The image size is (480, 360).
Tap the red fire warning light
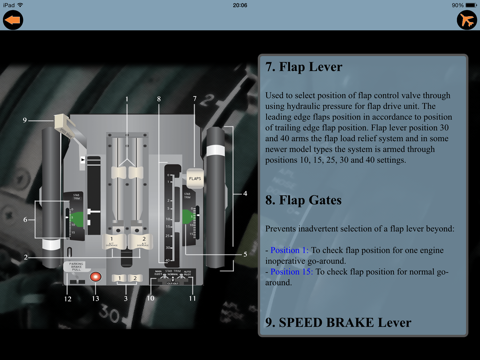[x=95, y=277]
